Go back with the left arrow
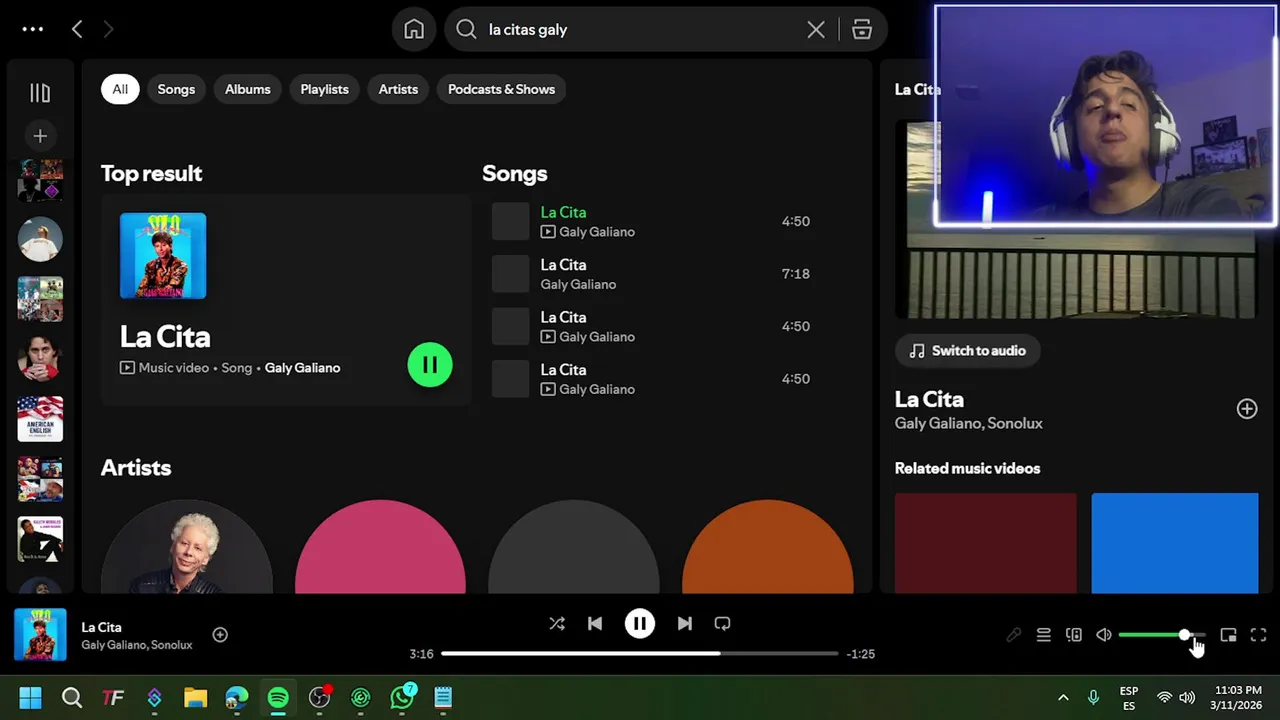1280x720 pixels. point(77,29)
